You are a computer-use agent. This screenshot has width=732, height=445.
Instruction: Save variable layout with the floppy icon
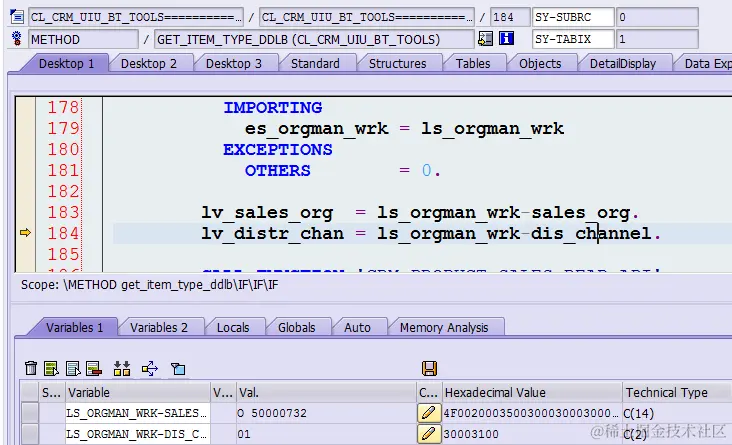pos(429,368)
